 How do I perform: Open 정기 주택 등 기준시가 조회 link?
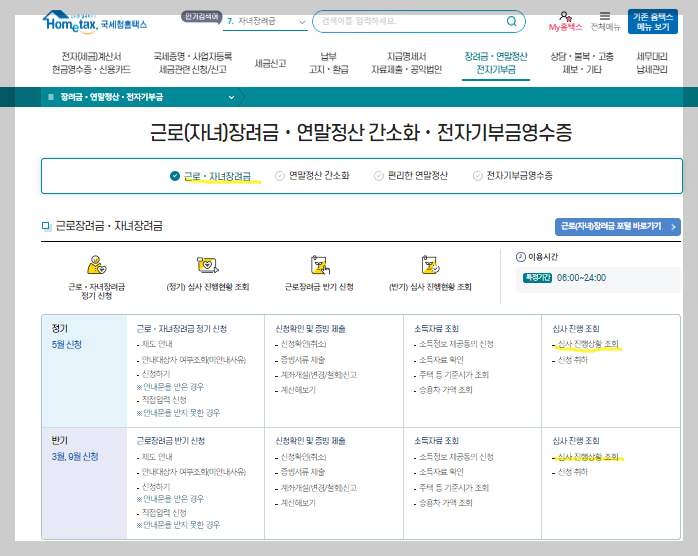(x=454, y=375)
